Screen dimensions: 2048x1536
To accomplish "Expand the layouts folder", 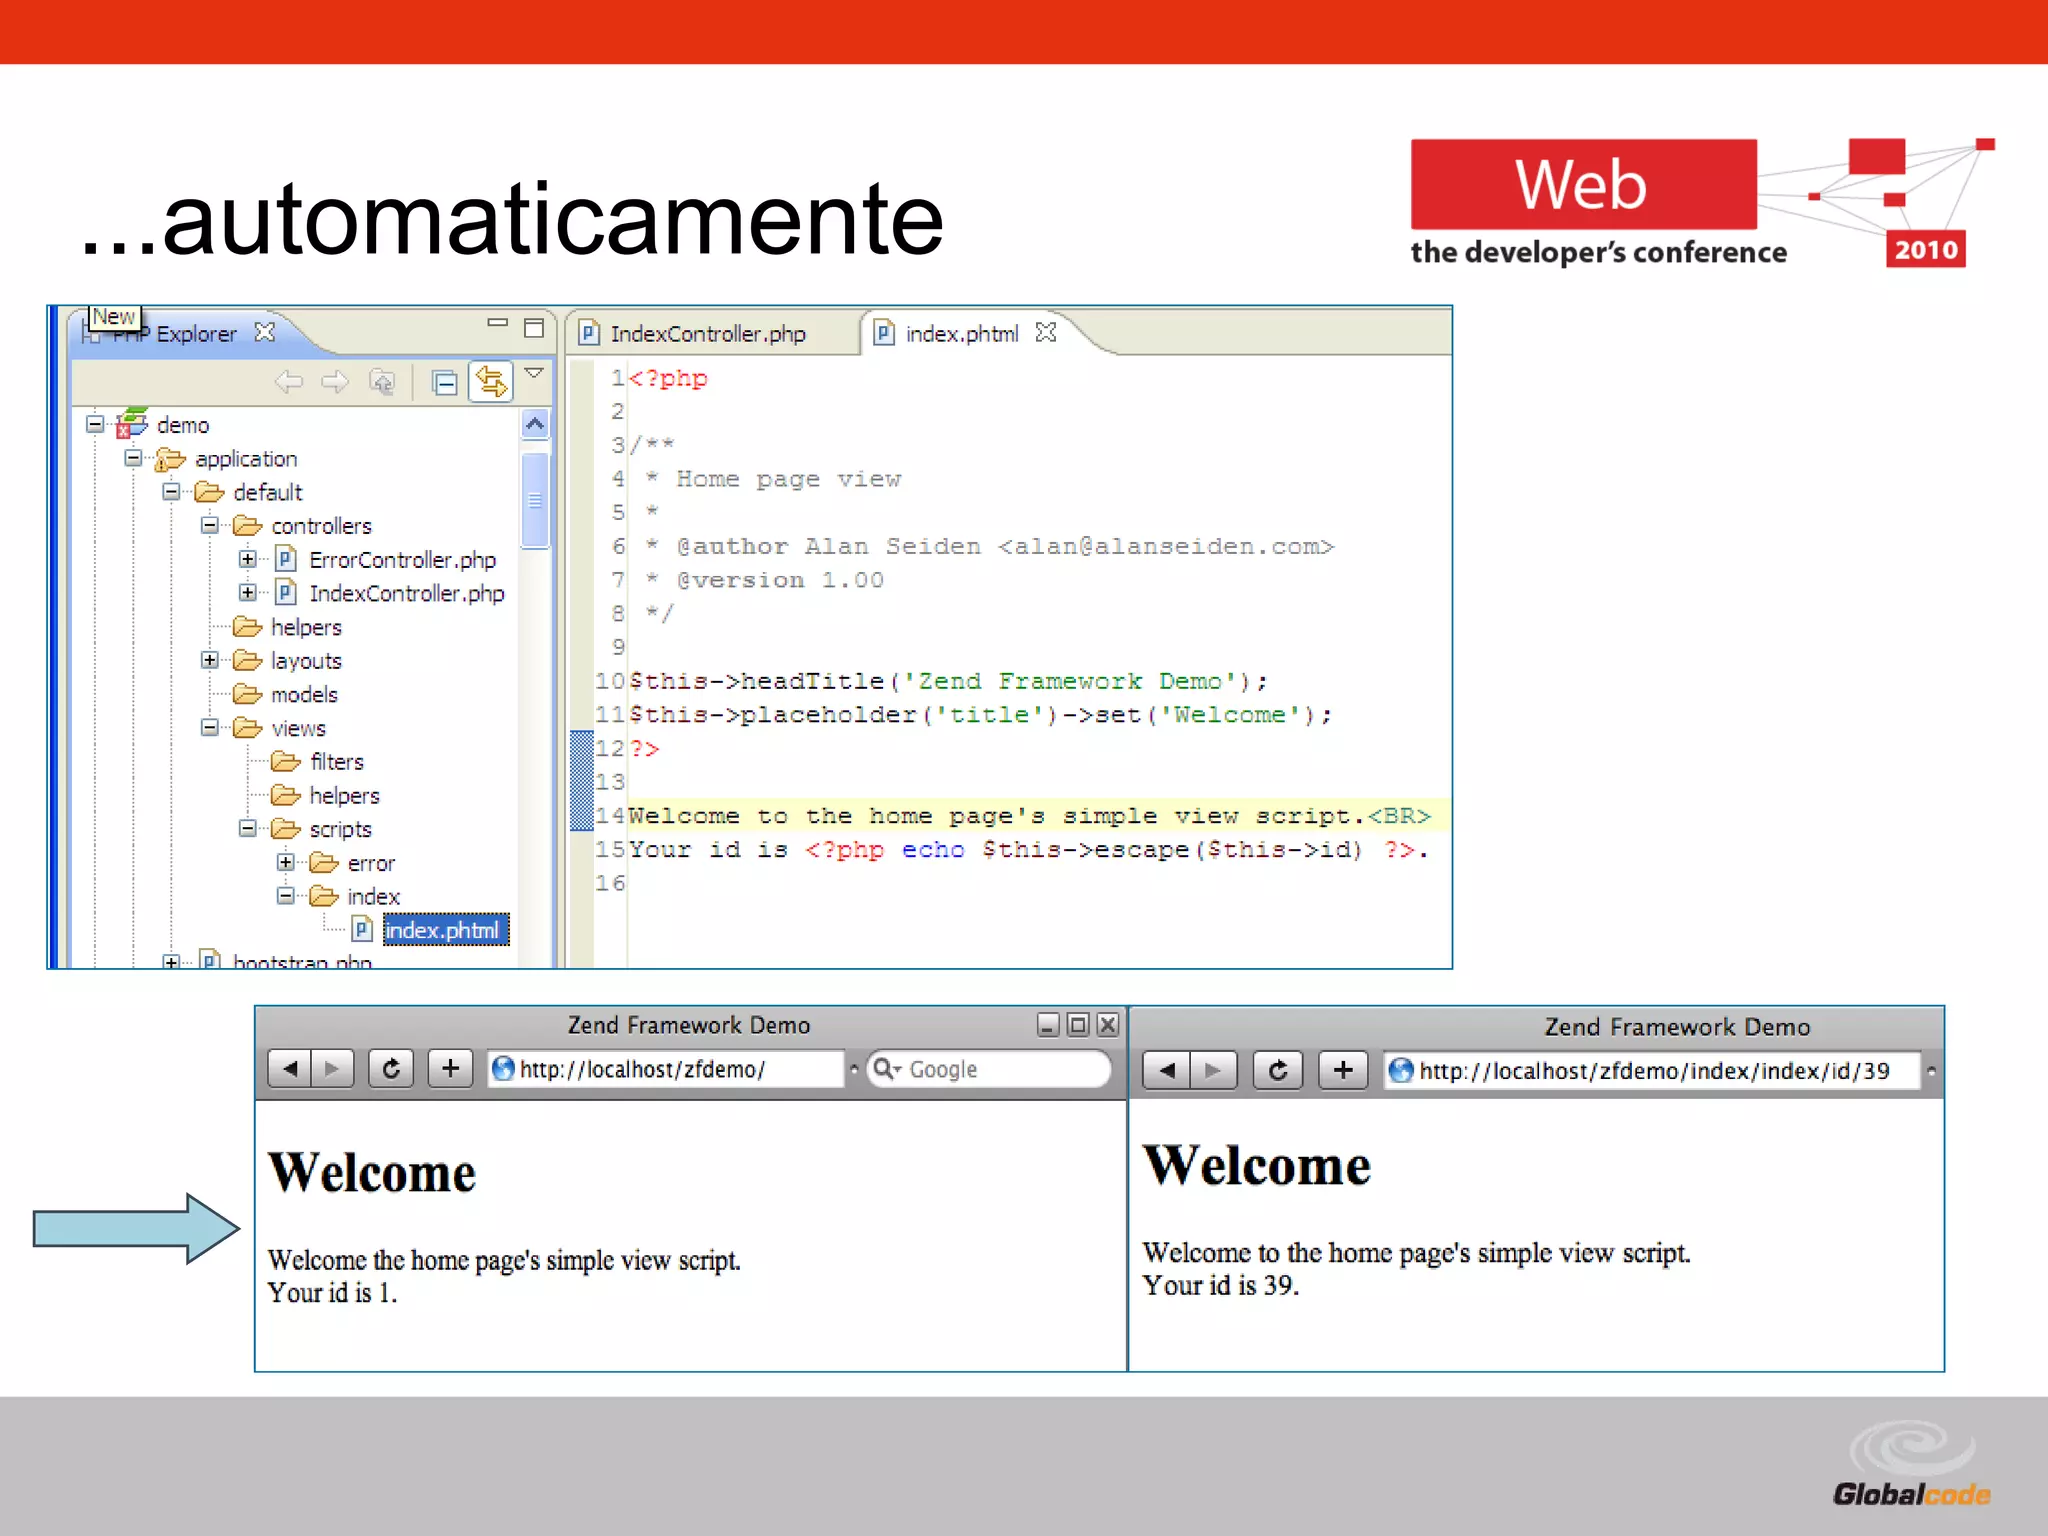I will [x=209, y=660].
